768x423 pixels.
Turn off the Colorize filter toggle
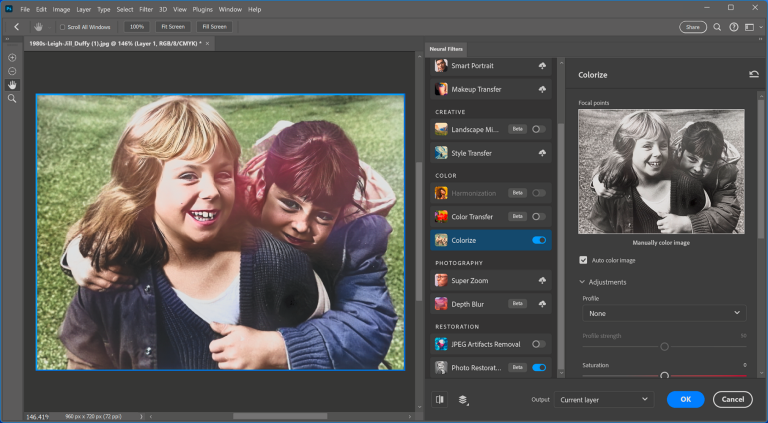click(x=539, y=240)
